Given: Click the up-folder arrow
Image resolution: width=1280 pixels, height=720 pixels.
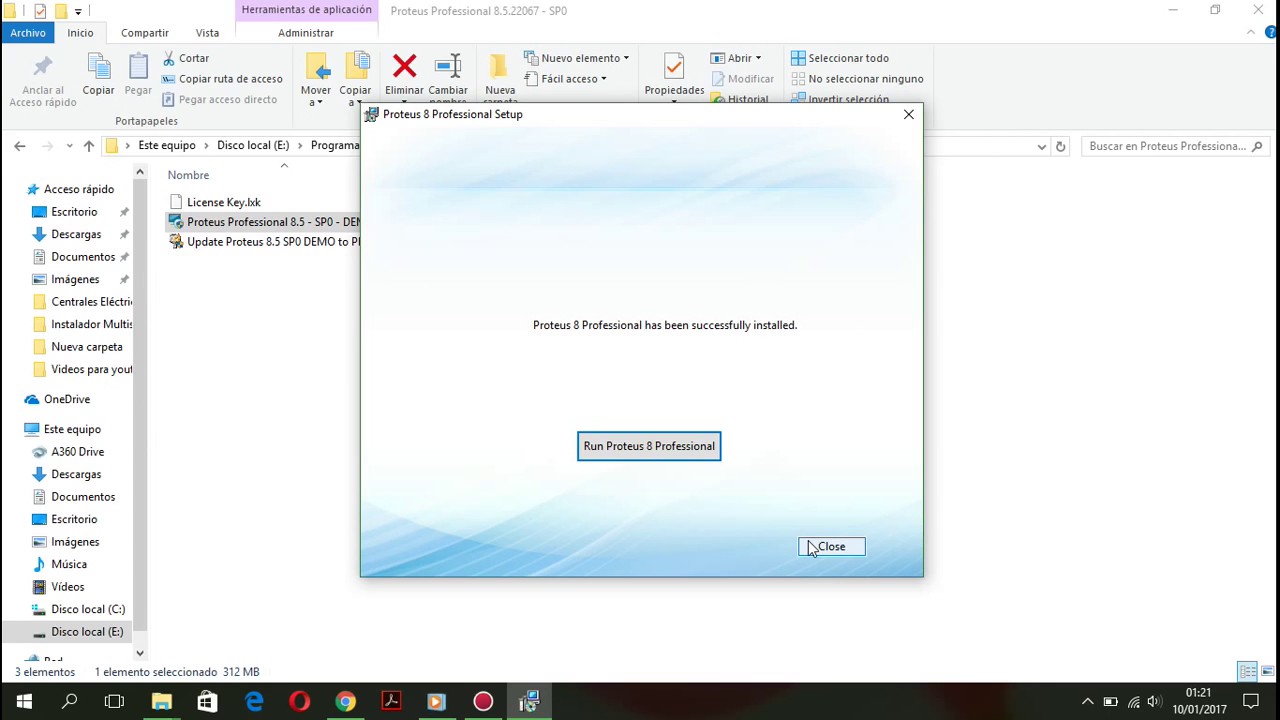Looking at the screenshot, I should tap(89, 146).
